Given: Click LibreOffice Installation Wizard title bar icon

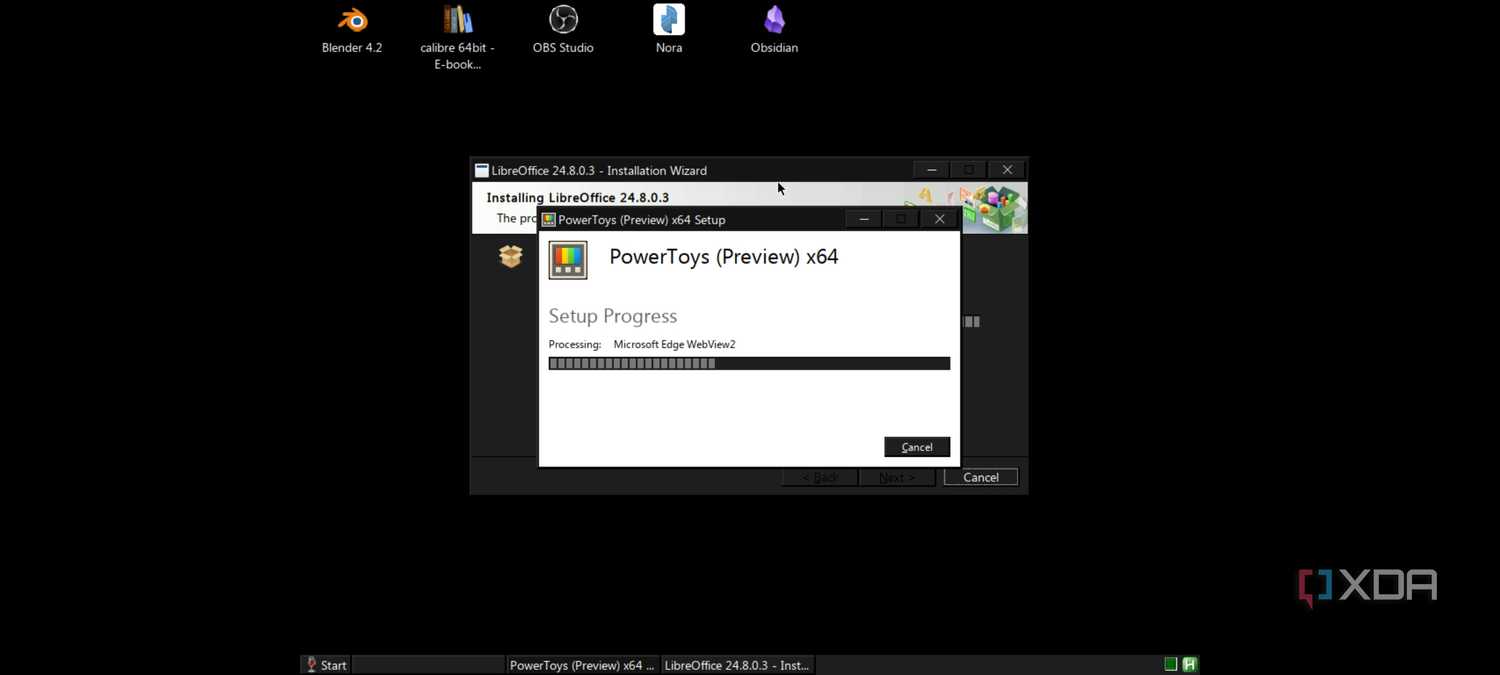Looking at the screenshot, I should coord(481,170).
